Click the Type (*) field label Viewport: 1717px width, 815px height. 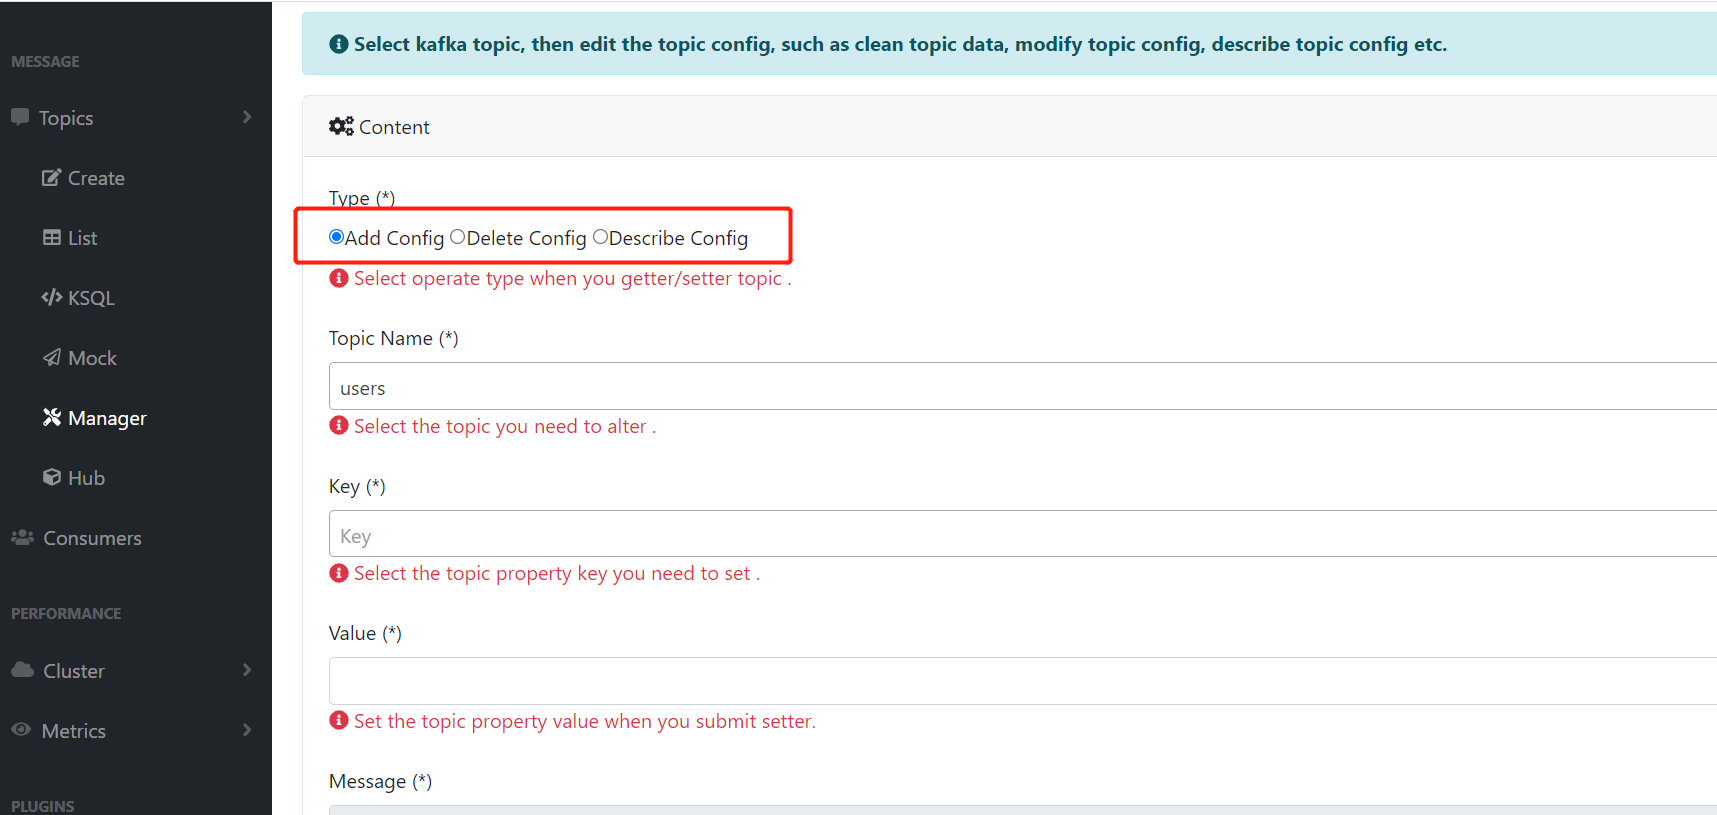[x=362, y=197]
